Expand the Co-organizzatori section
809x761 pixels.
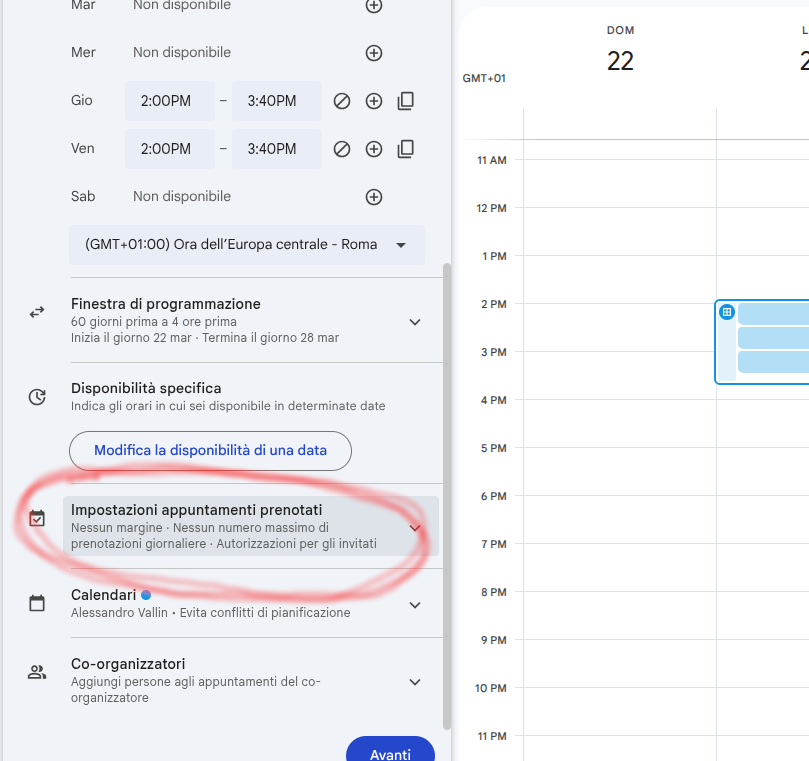(x=415, y=682)
